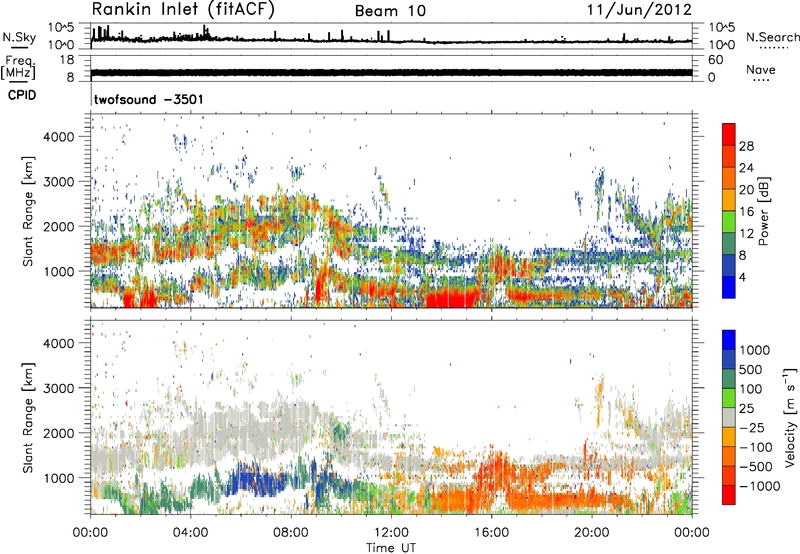Click the 08:00 time tick label
Image resolution: width=800 pixels, height=554 pixels.
click(x=291, y=533)
